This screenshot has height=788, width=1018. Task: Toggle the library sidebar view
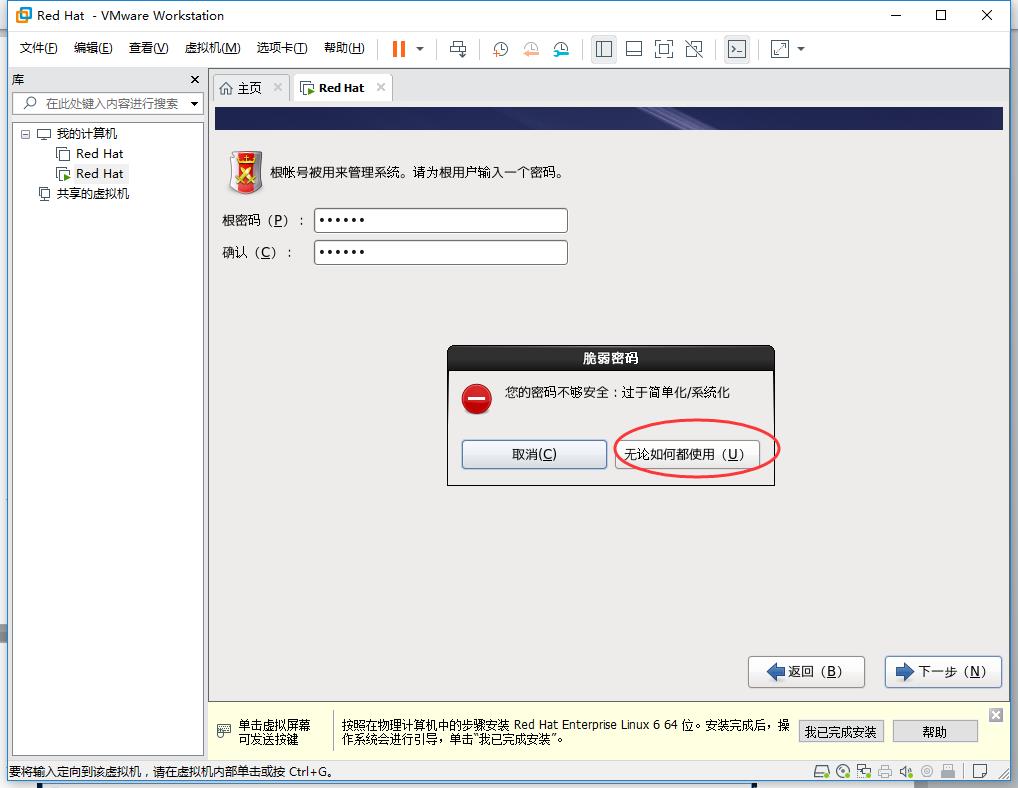point(604,49)
